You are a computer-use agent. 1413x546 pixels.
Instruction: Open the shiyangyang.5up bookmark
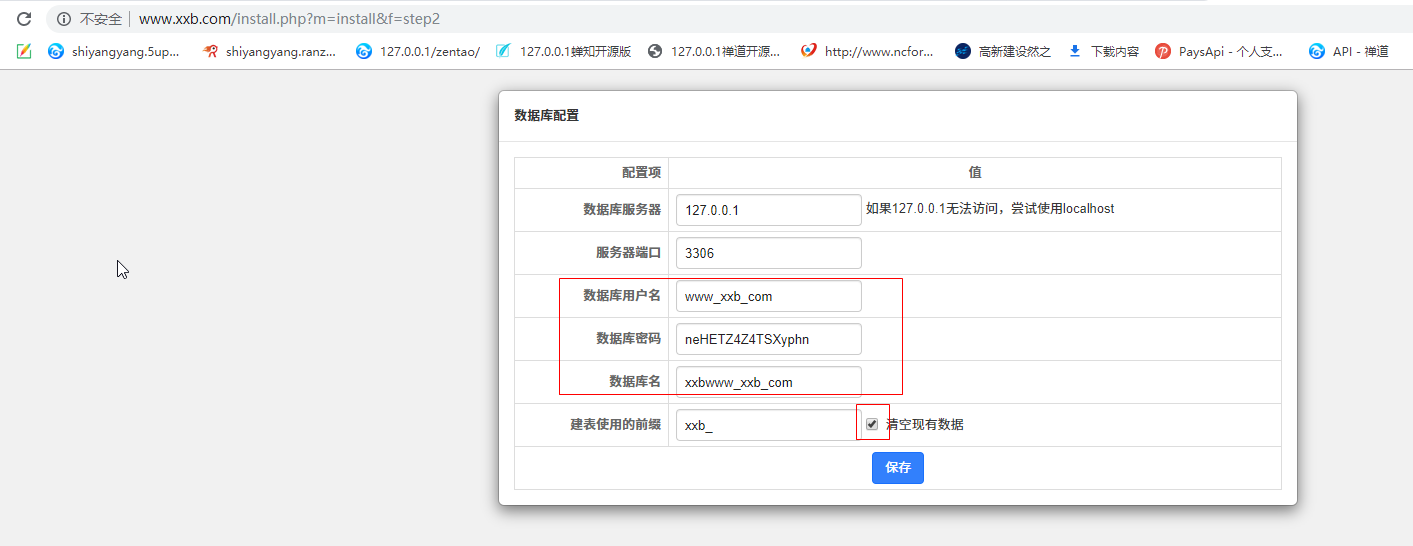point(114,51)
